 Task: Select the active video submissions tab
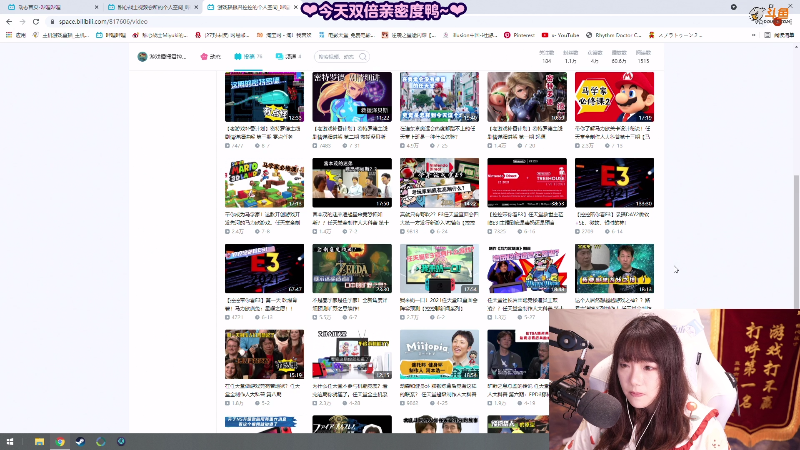pyautogui.click(x=248, y=57)
